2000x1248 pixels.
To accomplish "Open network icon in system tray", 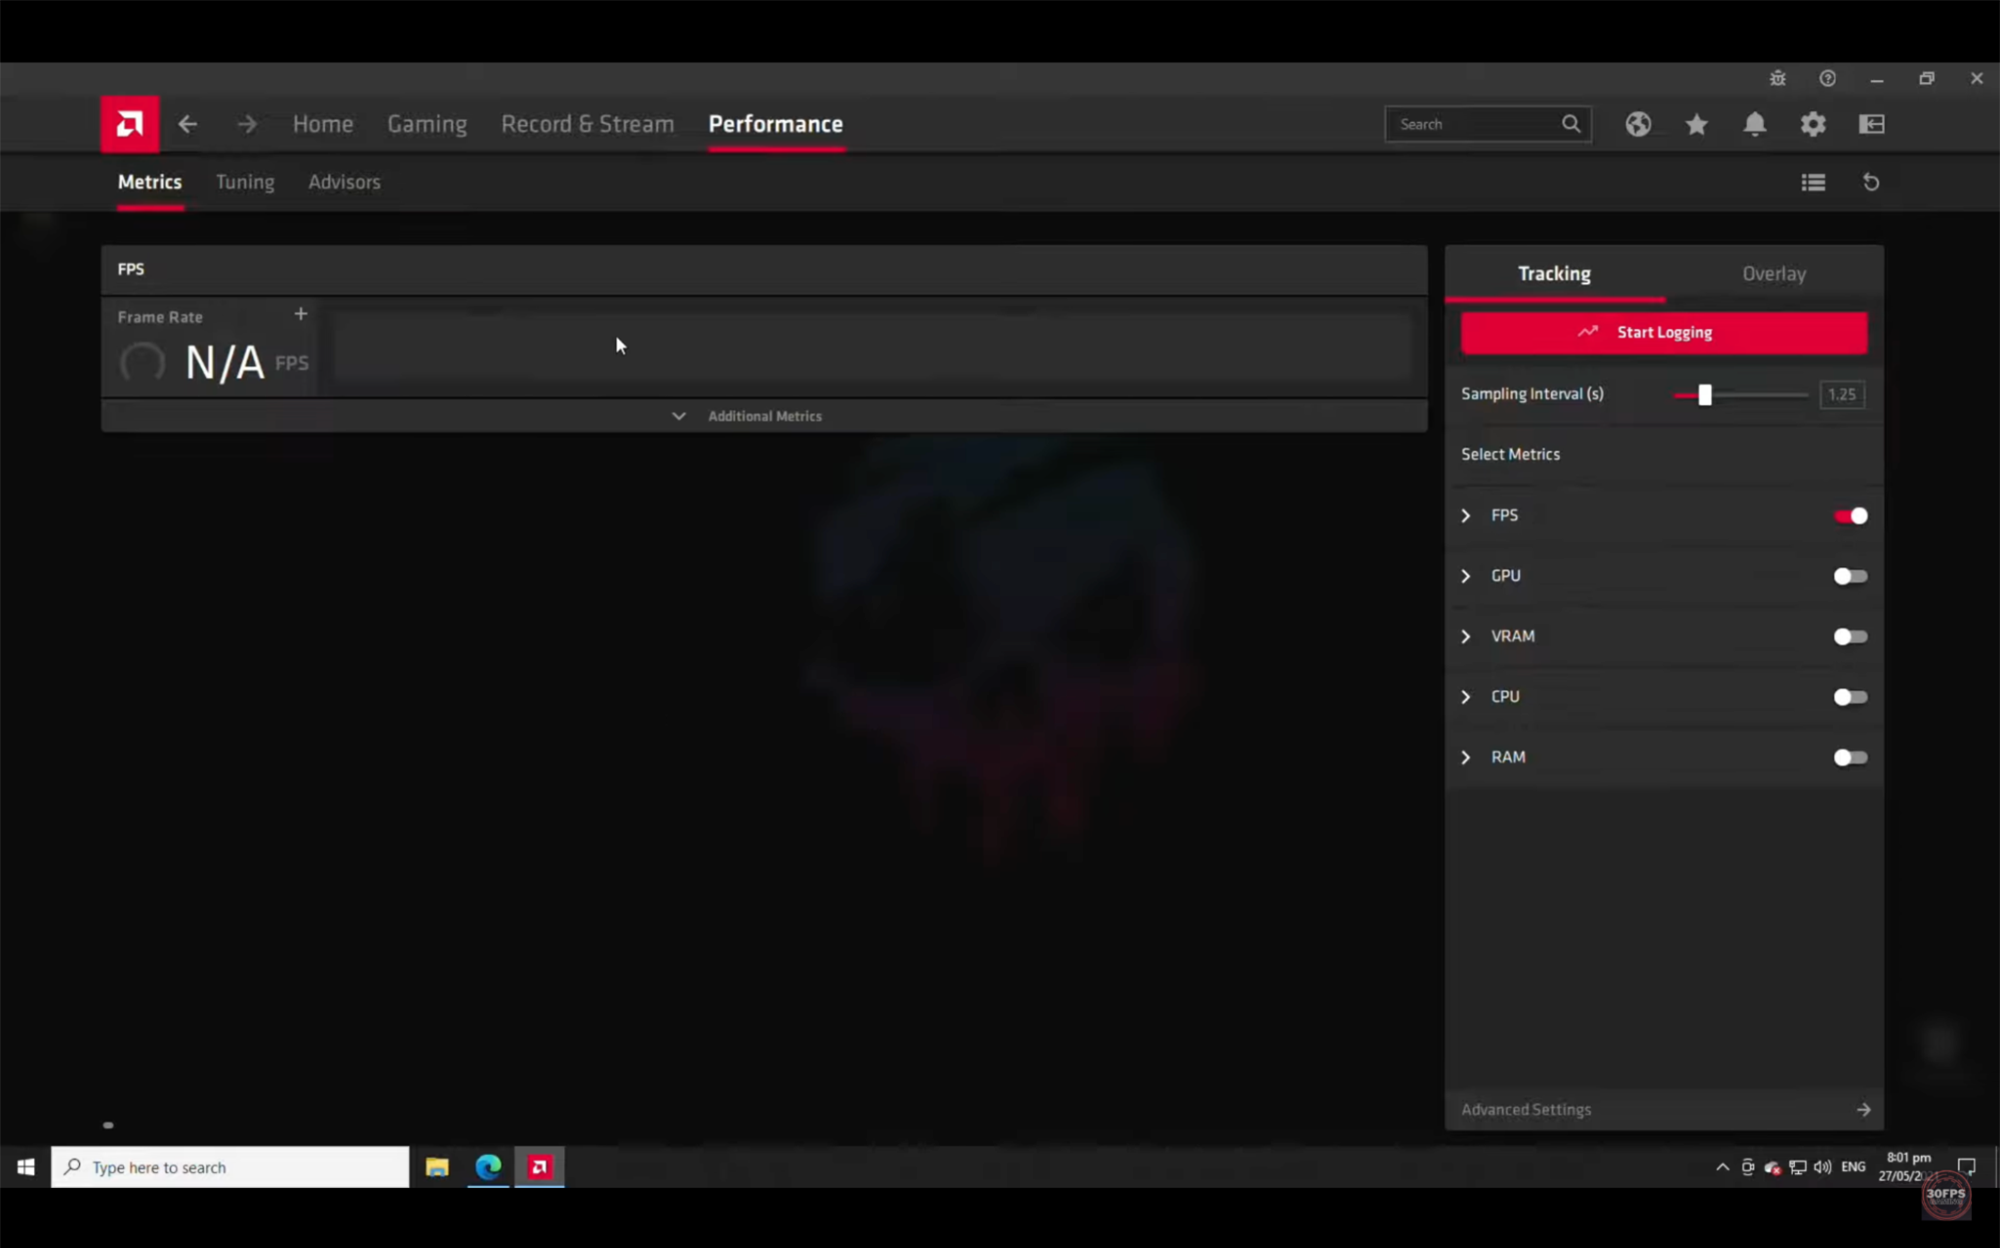I will pyautogui.click(x=1797, y=1167).
